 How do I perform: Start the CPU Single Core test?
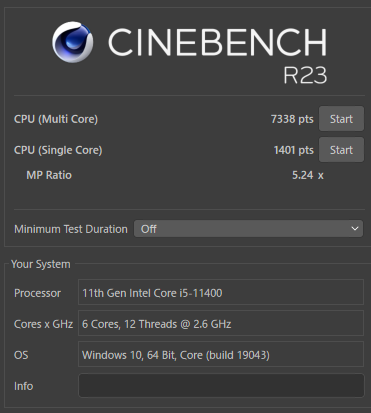coord(341,150)
